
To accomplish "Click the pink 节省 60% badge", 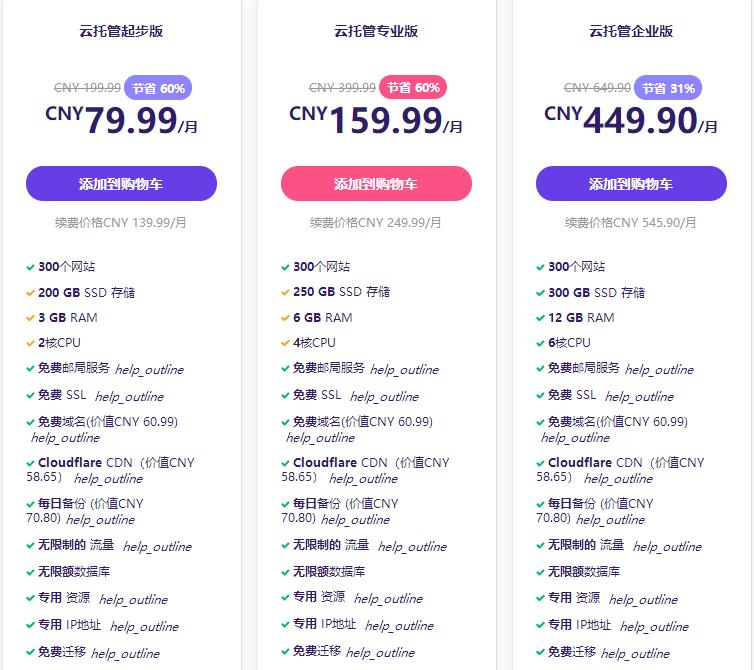I will 414,88.
